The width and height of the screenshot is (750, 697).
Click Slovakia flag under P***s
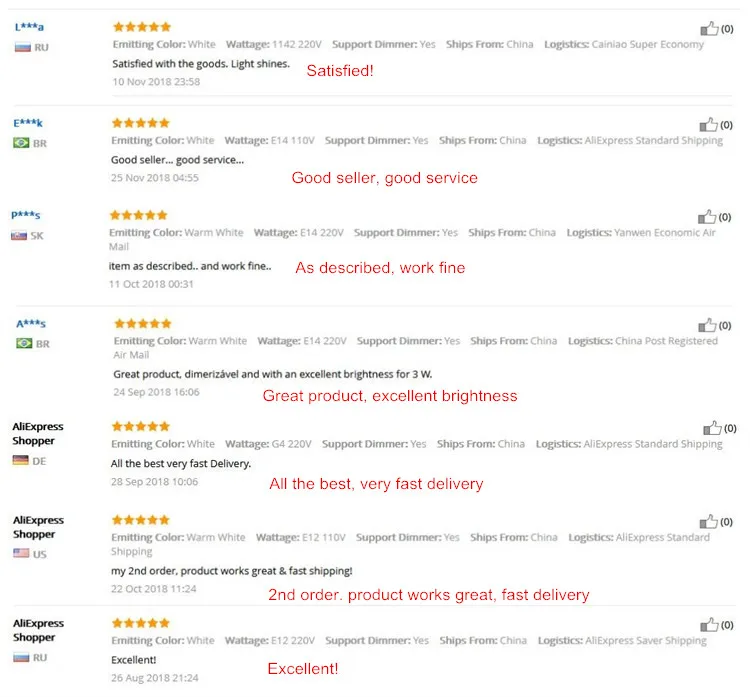tap(19, 236)
